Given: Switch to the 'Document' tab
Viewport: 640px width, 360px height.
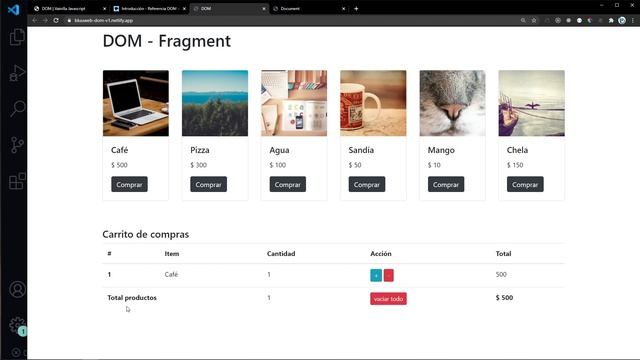Looking at the screenshot, I should click(x=309, y=9).
